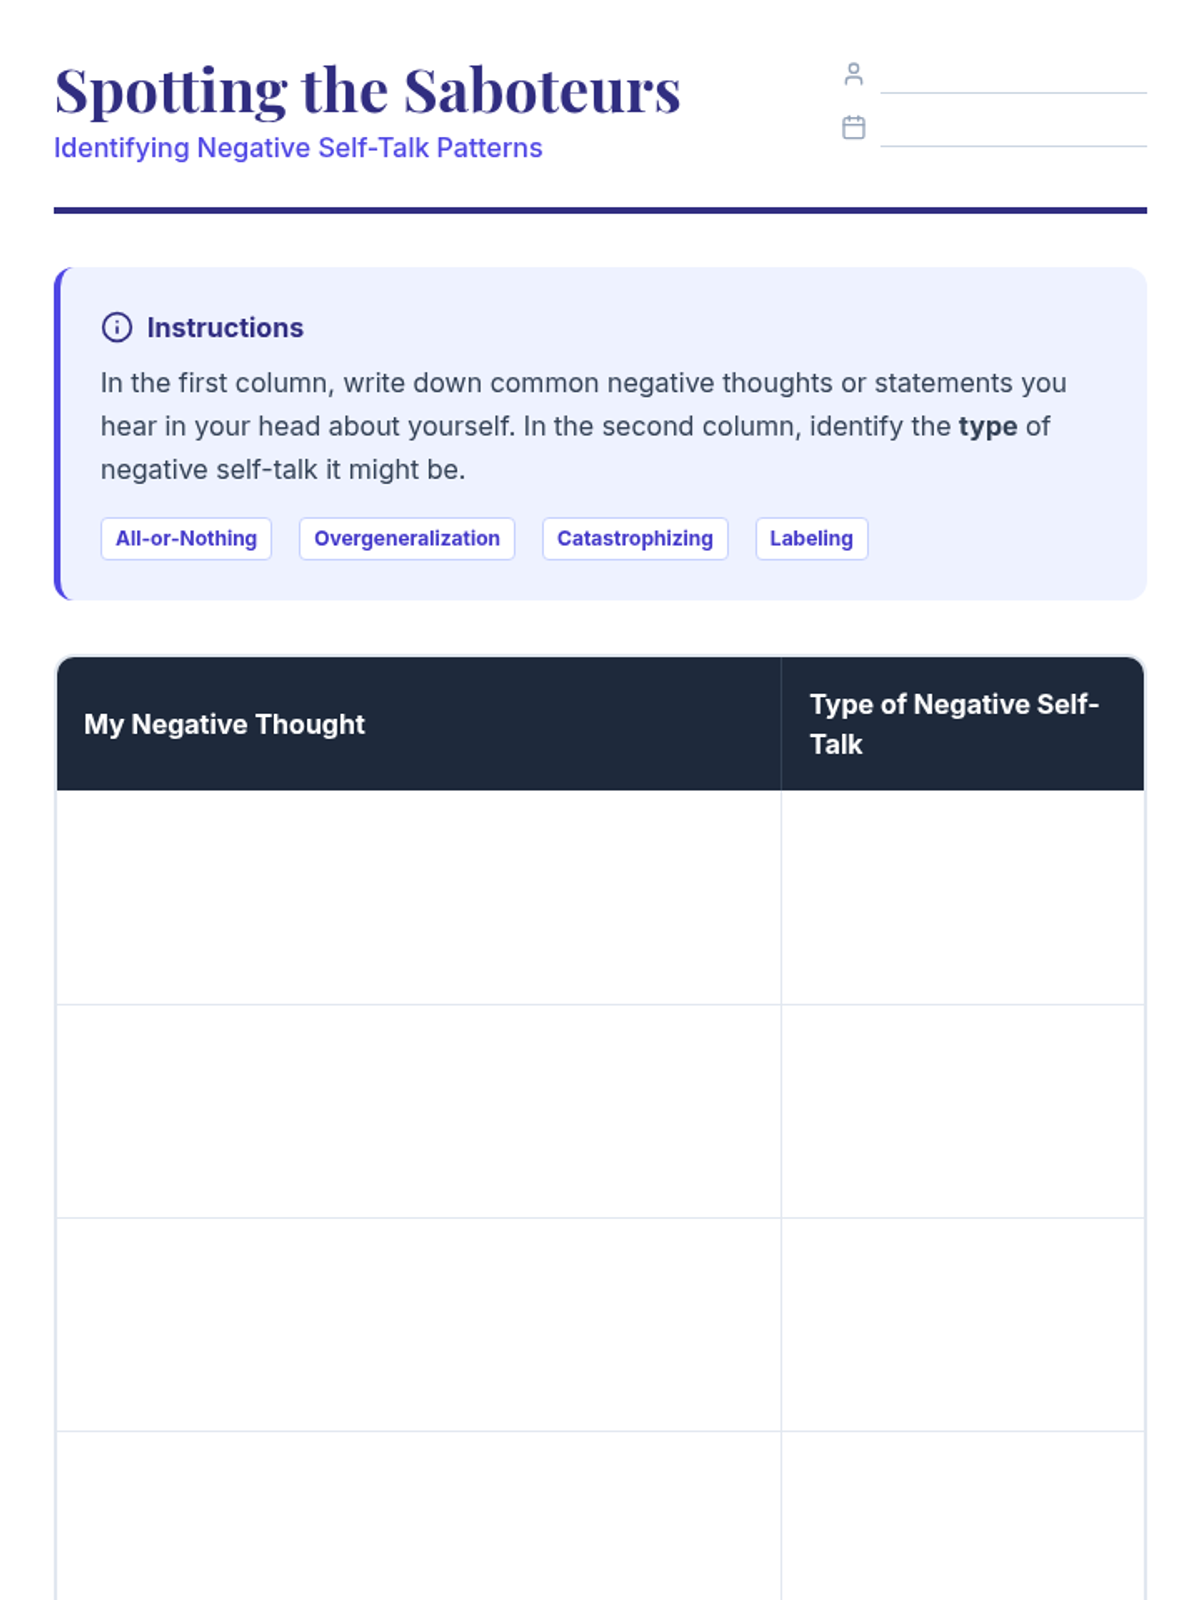Click the first row's negative thought cell
Screen dimensions: 1200x1600
point(418,897)
